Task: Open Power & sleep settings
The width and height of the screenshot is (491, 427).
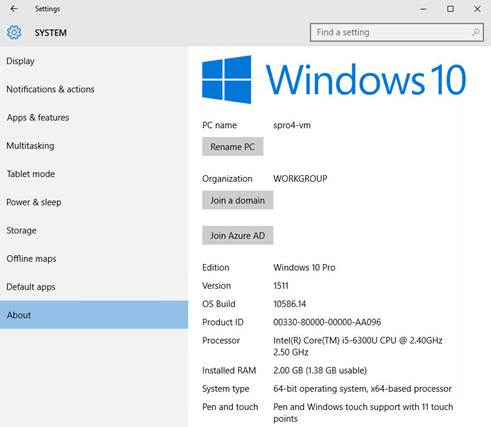Action: [94, 202]
